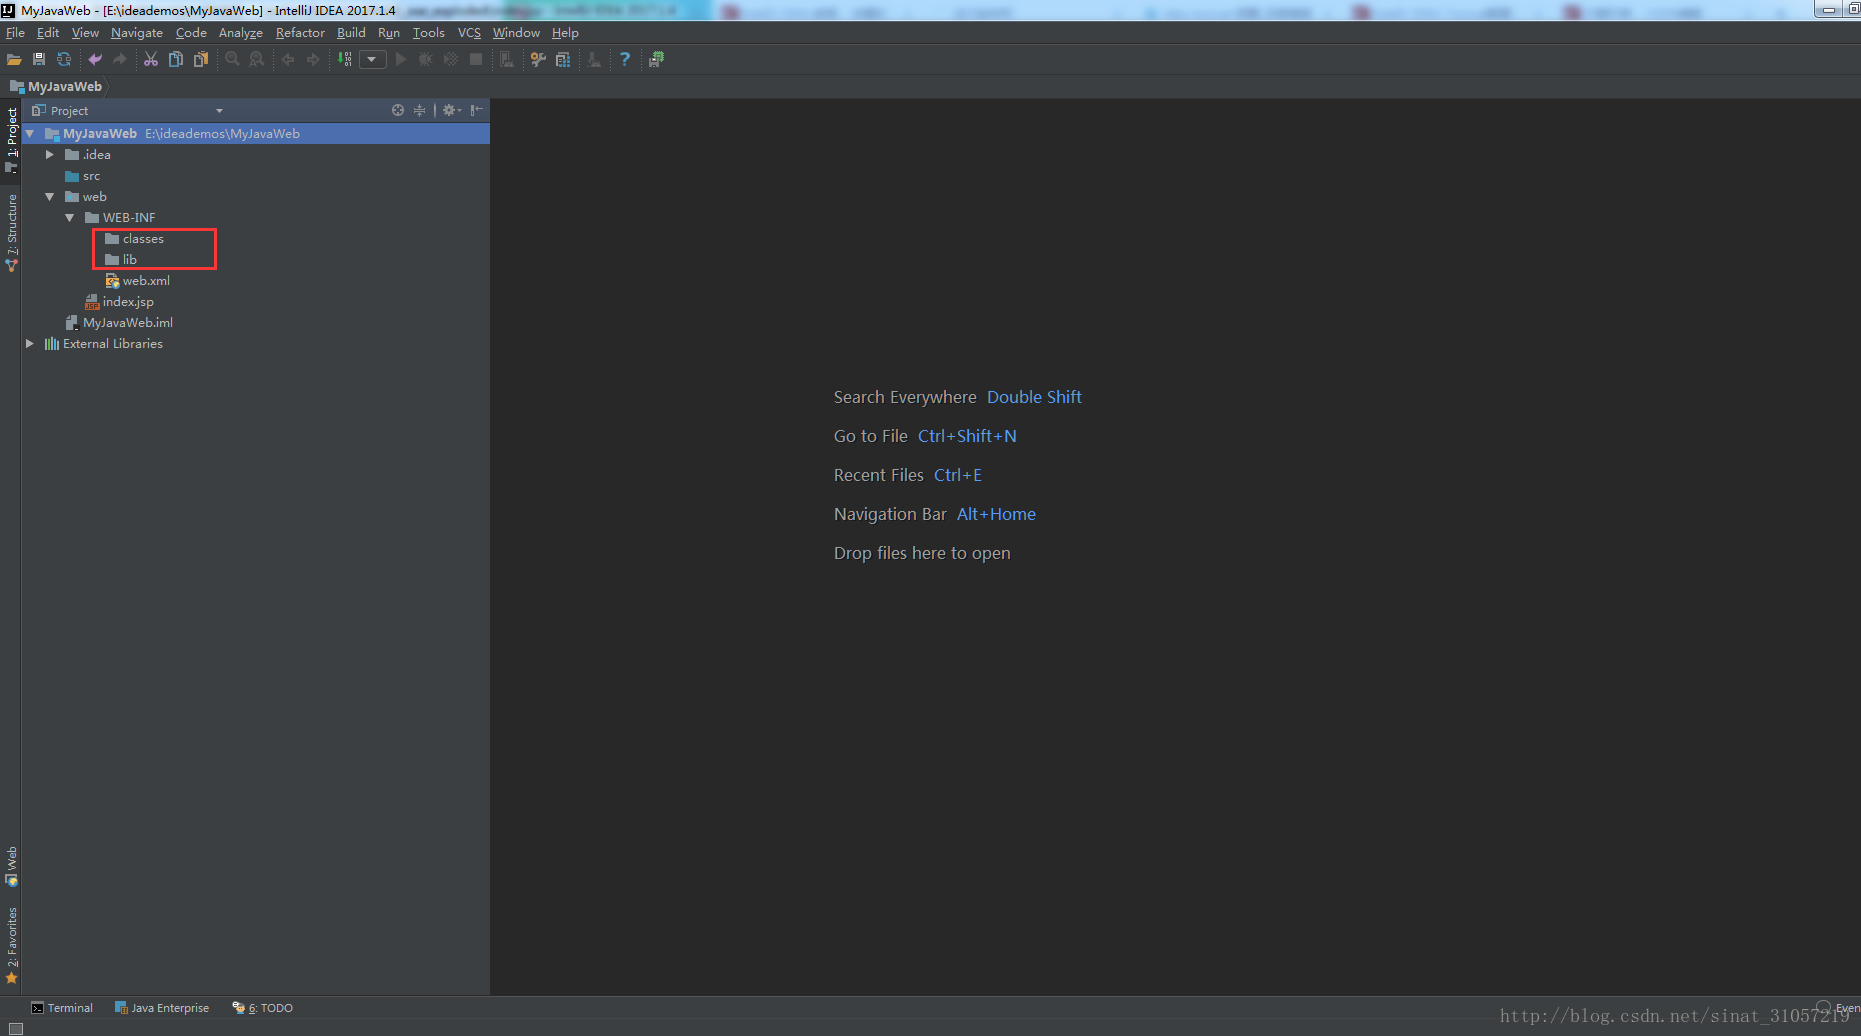Viewport: 1861px width, 1036px height.
Task: Click the tool windows toggle in bottom-left corner
Action: [15, 1028]
